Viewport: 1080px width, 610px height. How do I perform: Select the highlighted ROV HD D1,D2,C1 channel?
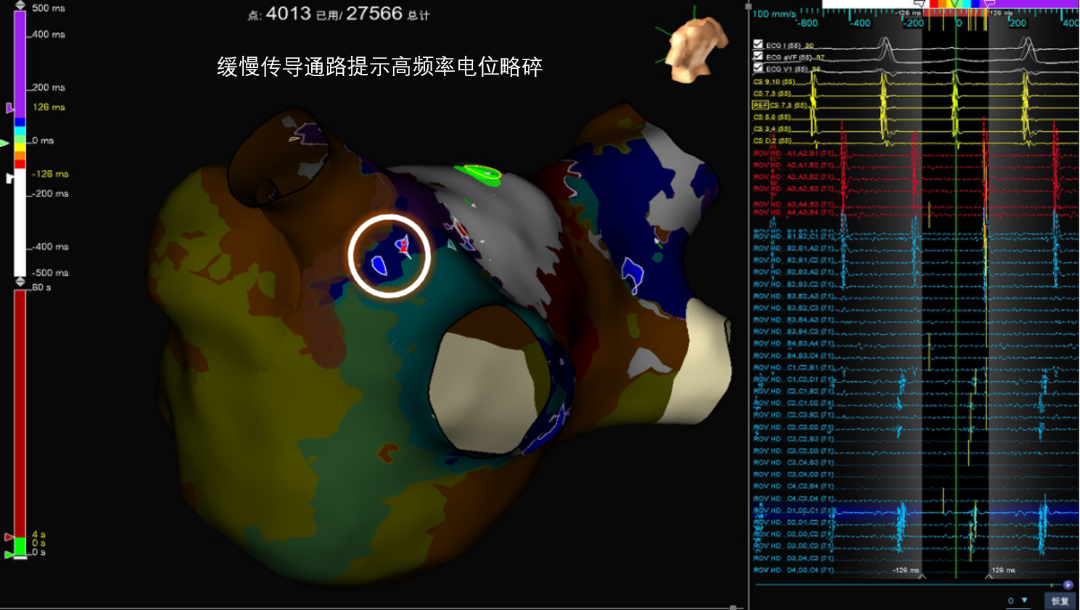pyautogui.click(x=793, y=510)
